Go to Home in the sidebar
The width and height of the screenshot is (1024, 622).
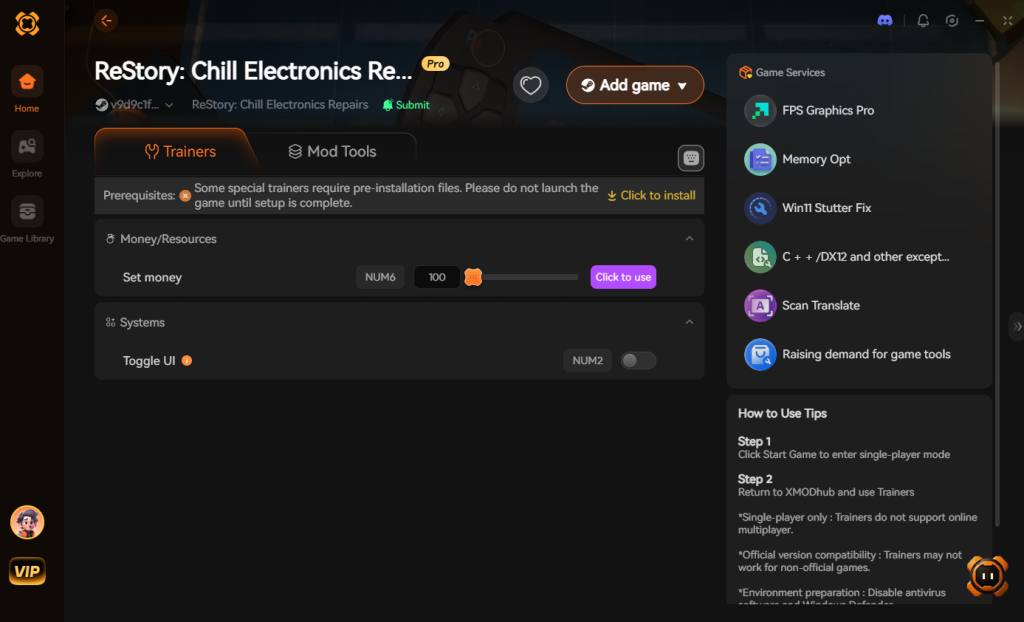pos(27,90)
